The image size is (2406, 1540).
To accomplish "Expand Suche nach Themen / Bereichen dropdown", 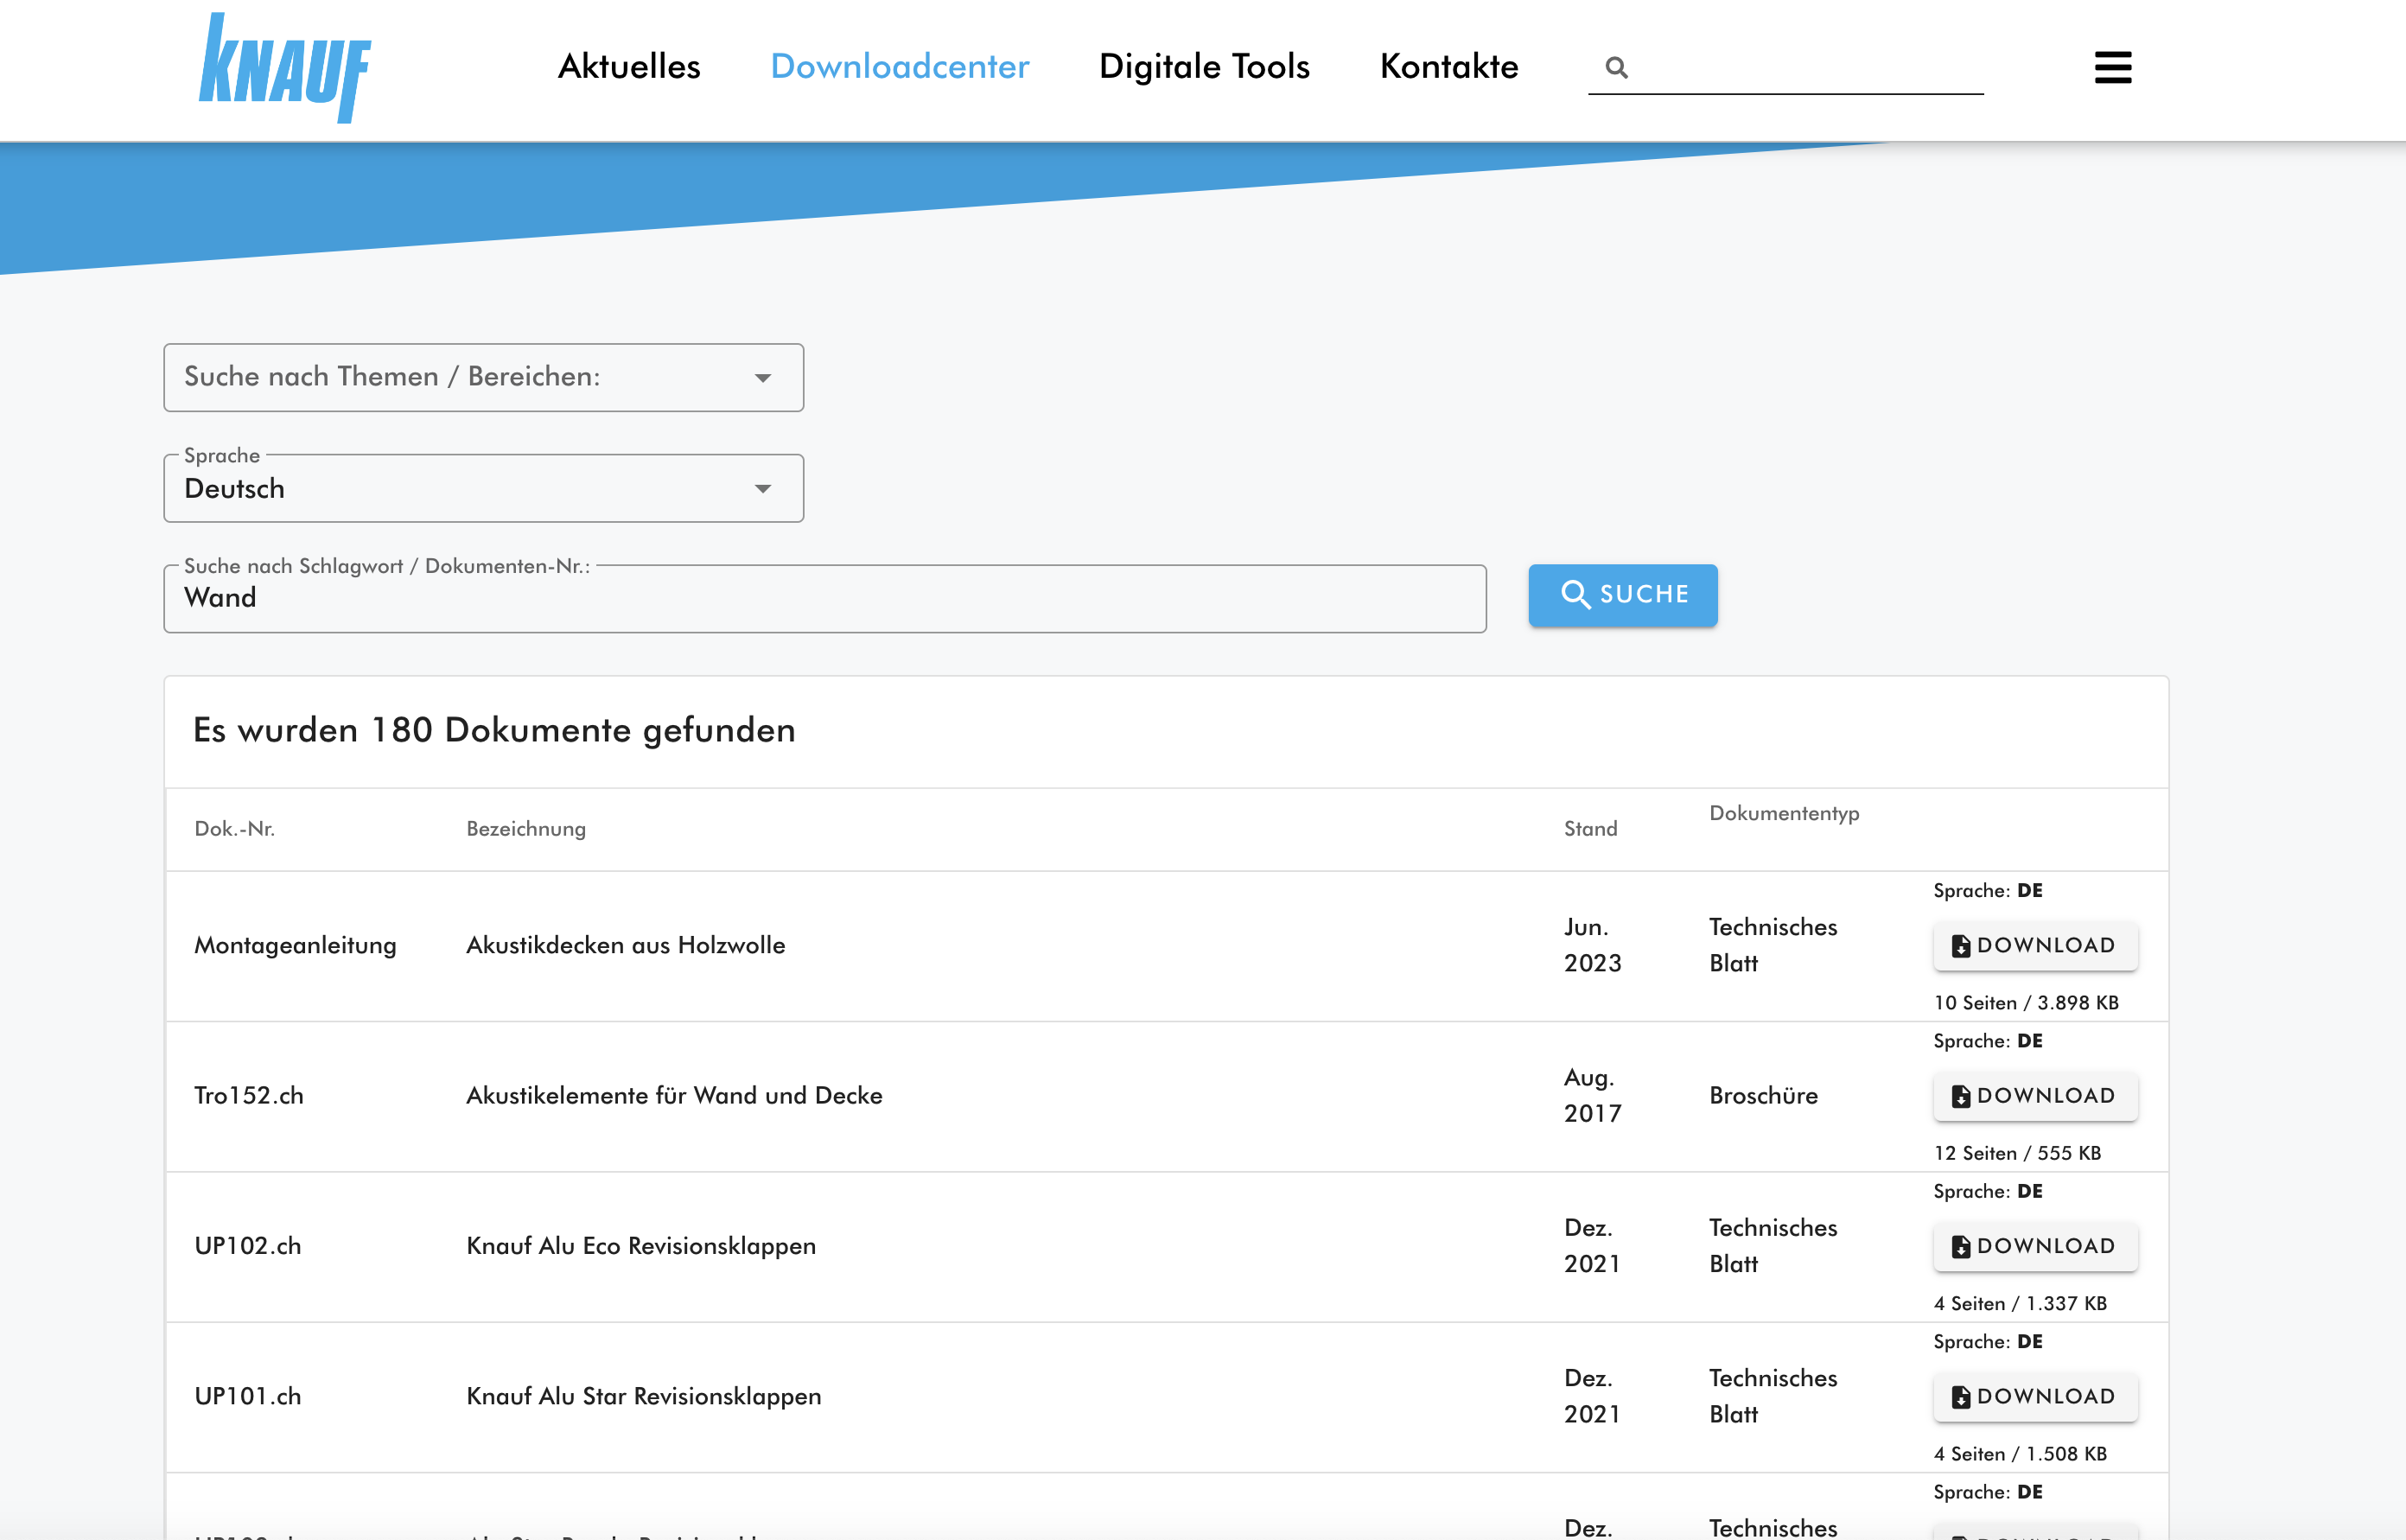I will pyautogui.click(x=483, y=377).
